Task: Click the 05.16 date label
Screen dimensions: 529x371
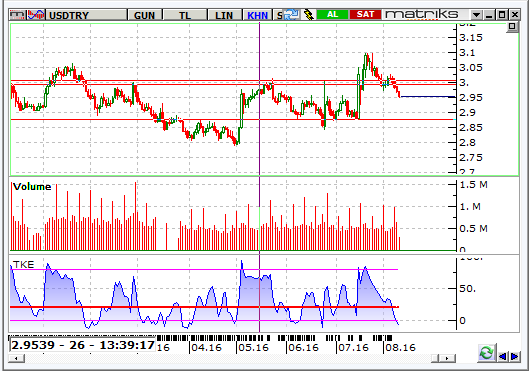Action: pyautogui.click(x=254, y=347)
